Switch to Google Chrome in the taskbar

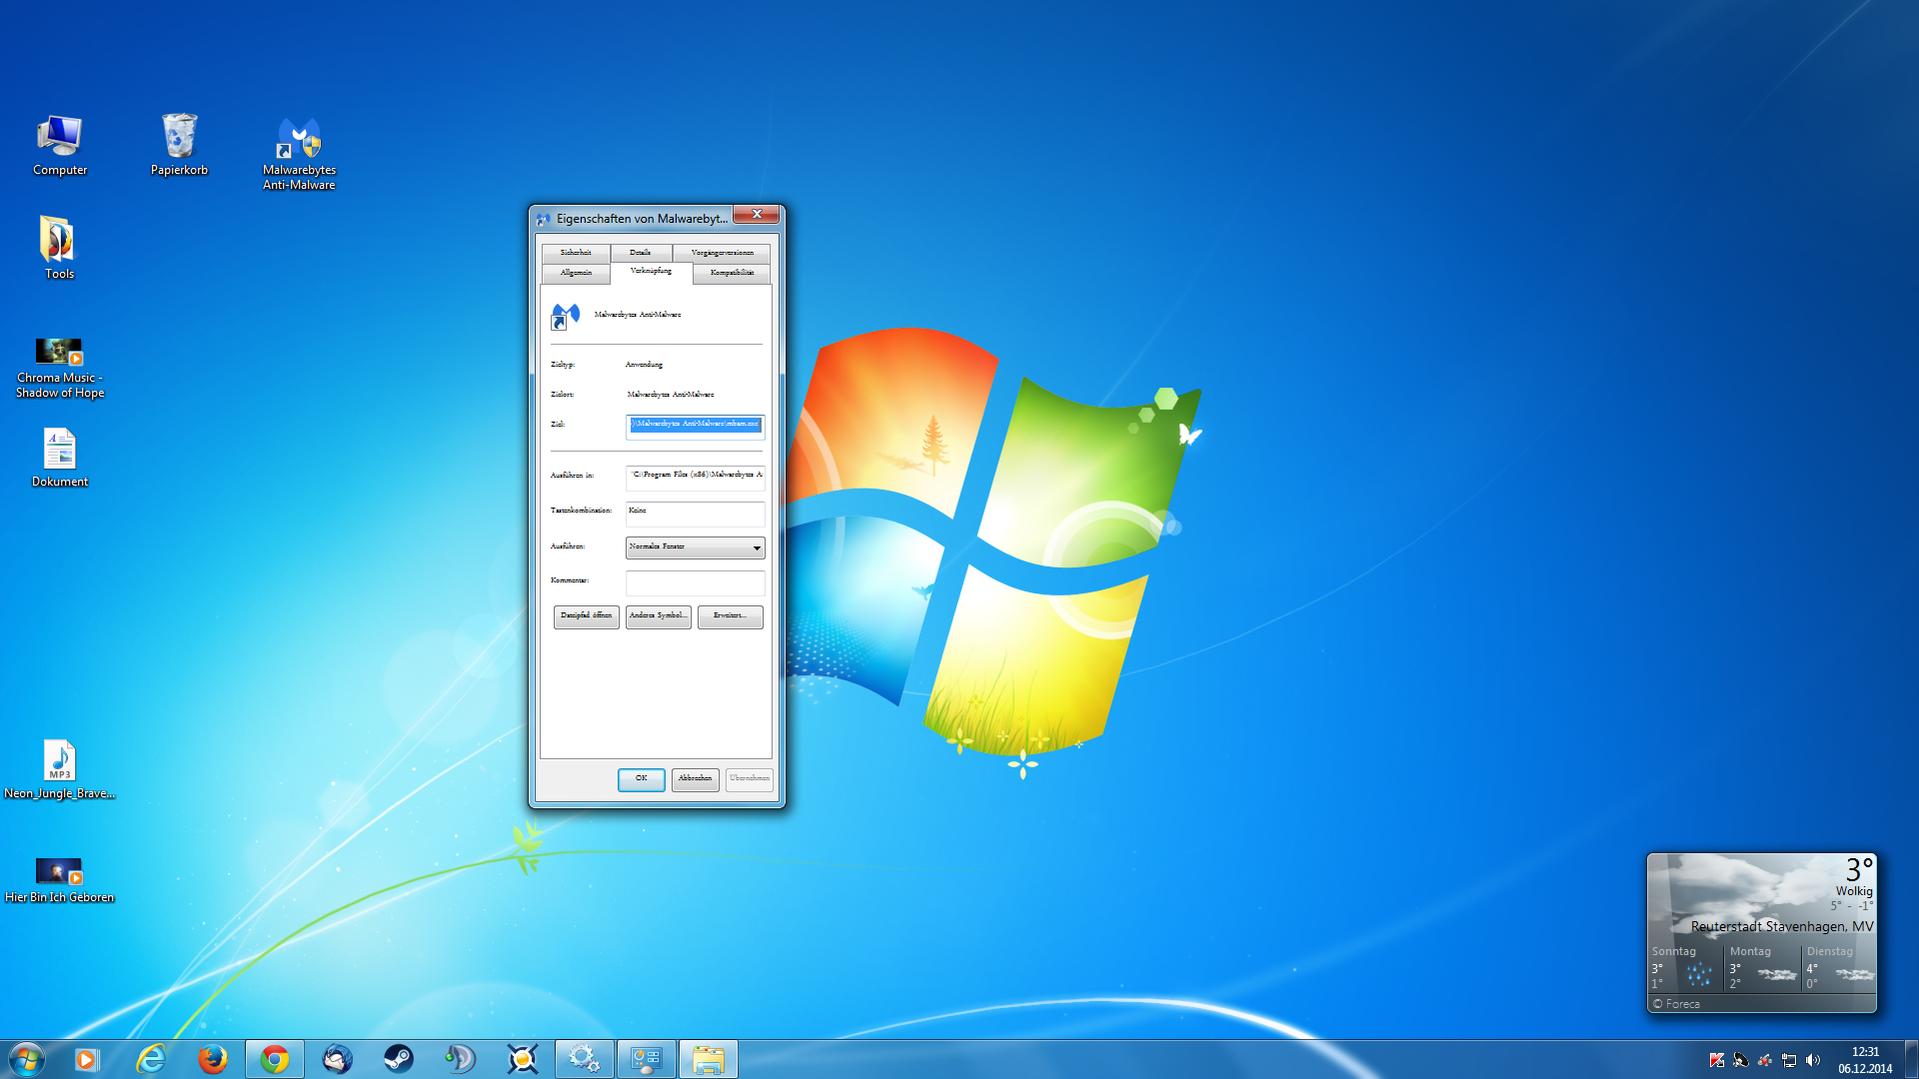274,1059
